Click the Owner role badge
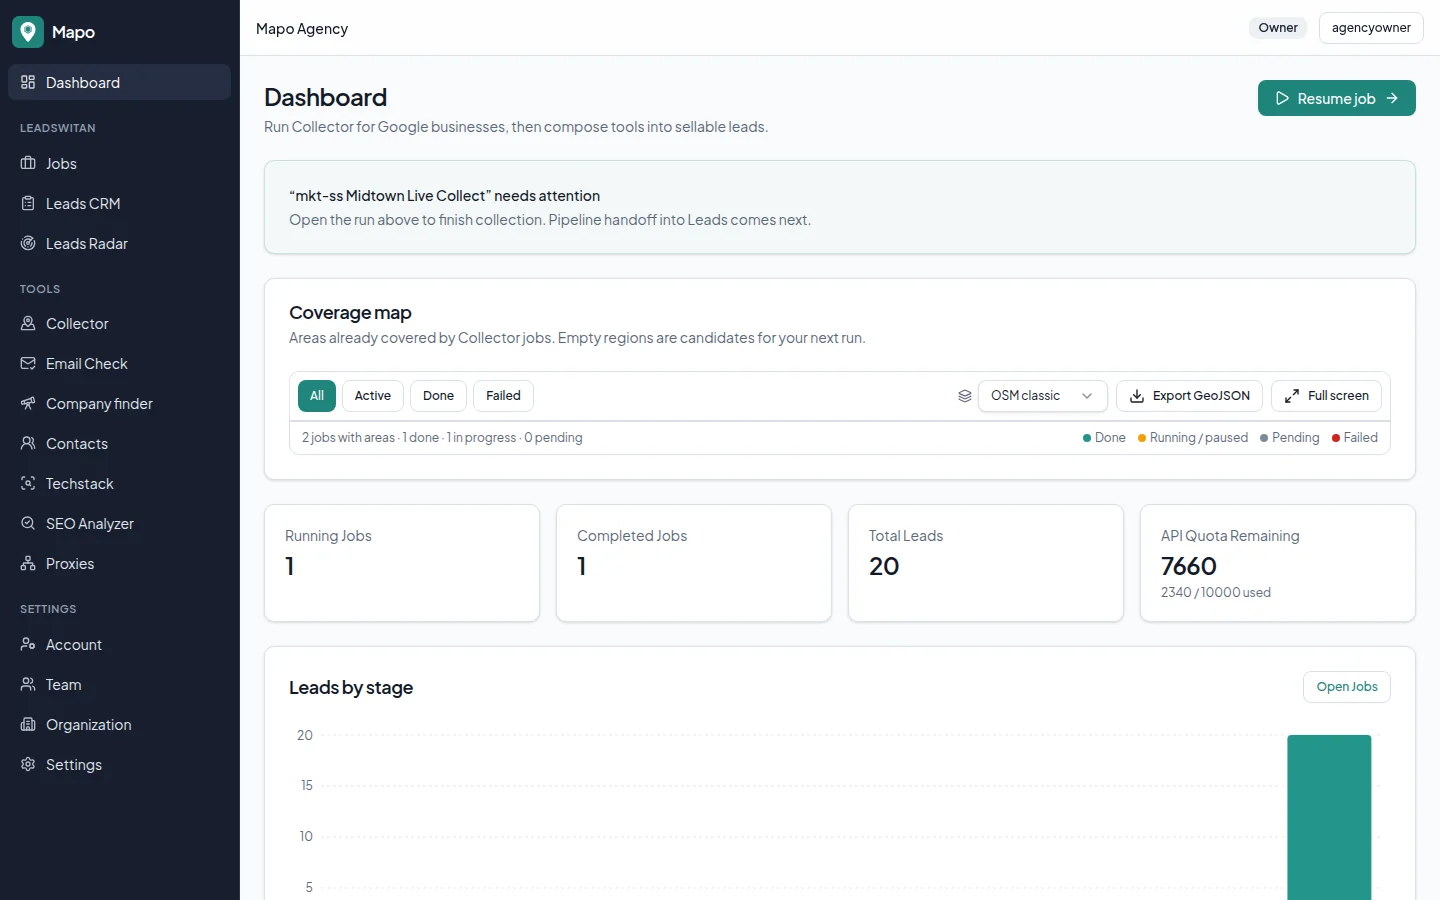This screenshot has height=900, width=1440. [x=1278, y=28]
